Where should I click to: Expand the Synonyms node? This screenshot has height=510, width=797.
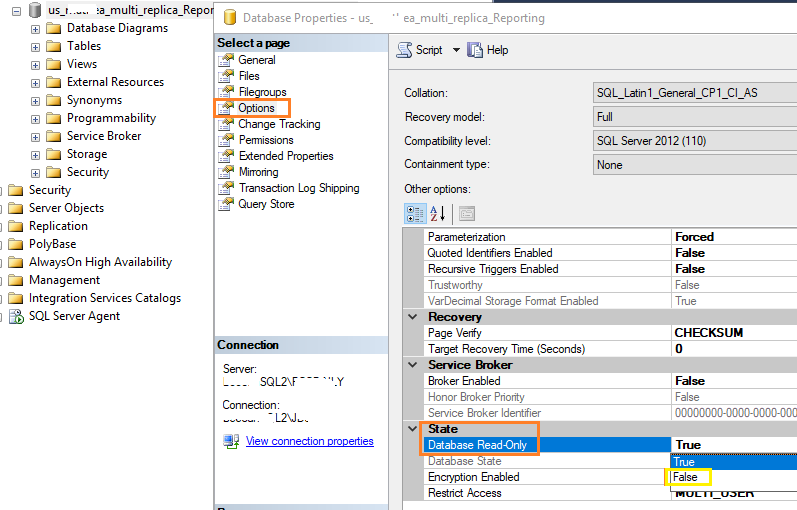pos(35,101)
